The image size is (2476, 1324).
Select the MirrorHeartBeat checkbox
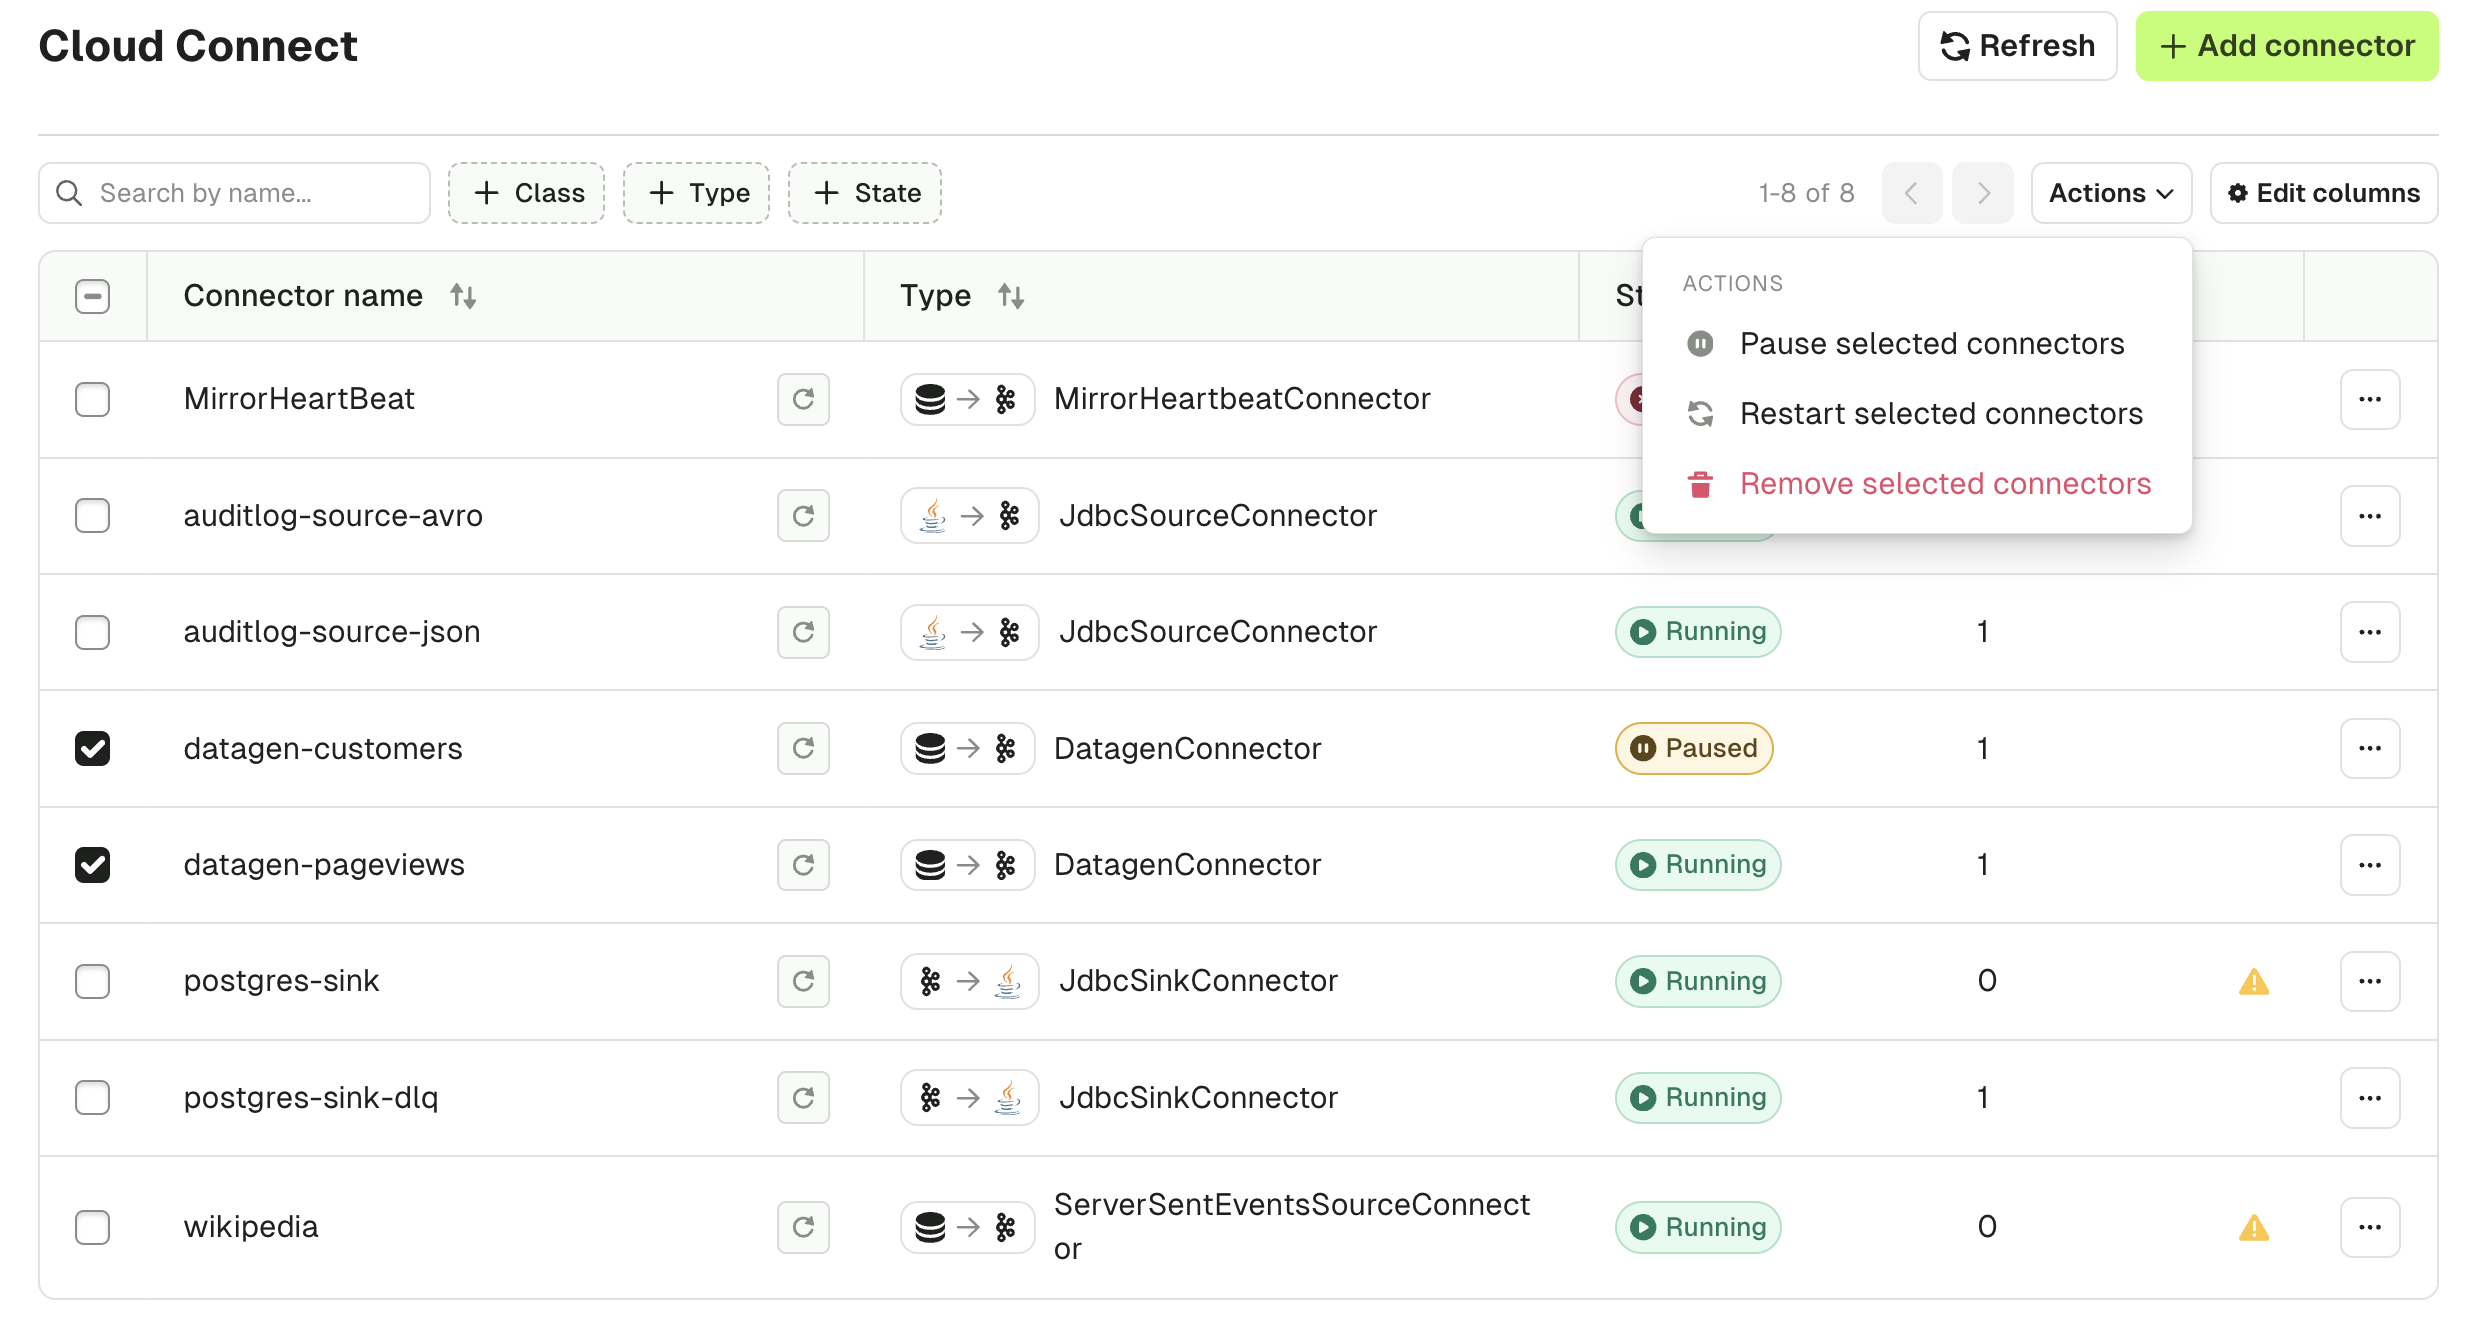click(x=92, y=400)
